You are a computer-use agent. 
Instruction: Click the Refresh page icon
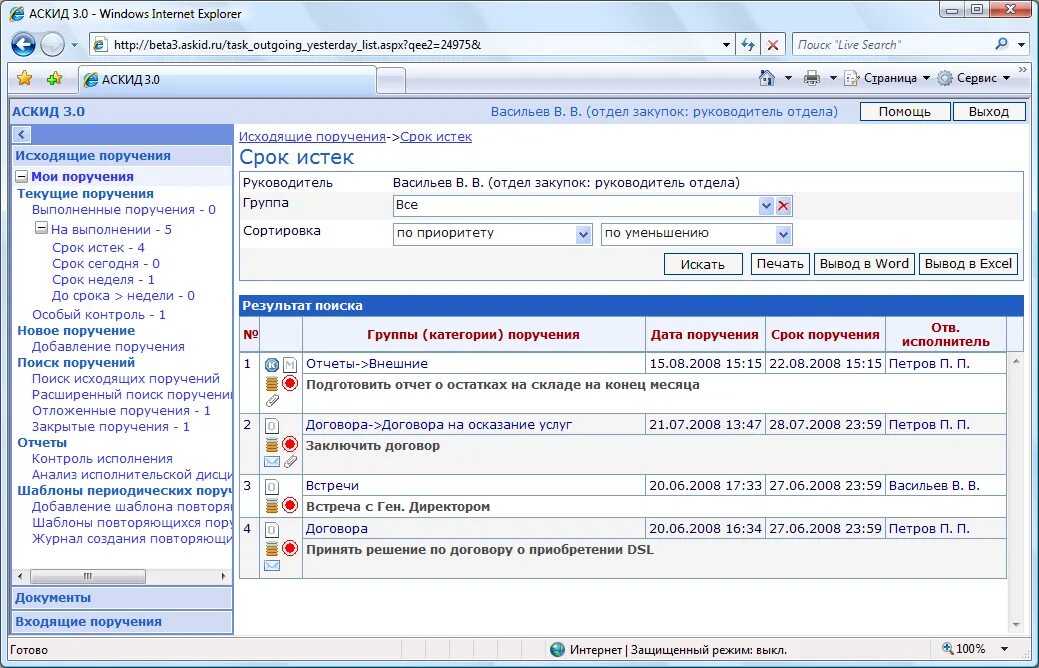pyautogui.click(x=748, y=44)
